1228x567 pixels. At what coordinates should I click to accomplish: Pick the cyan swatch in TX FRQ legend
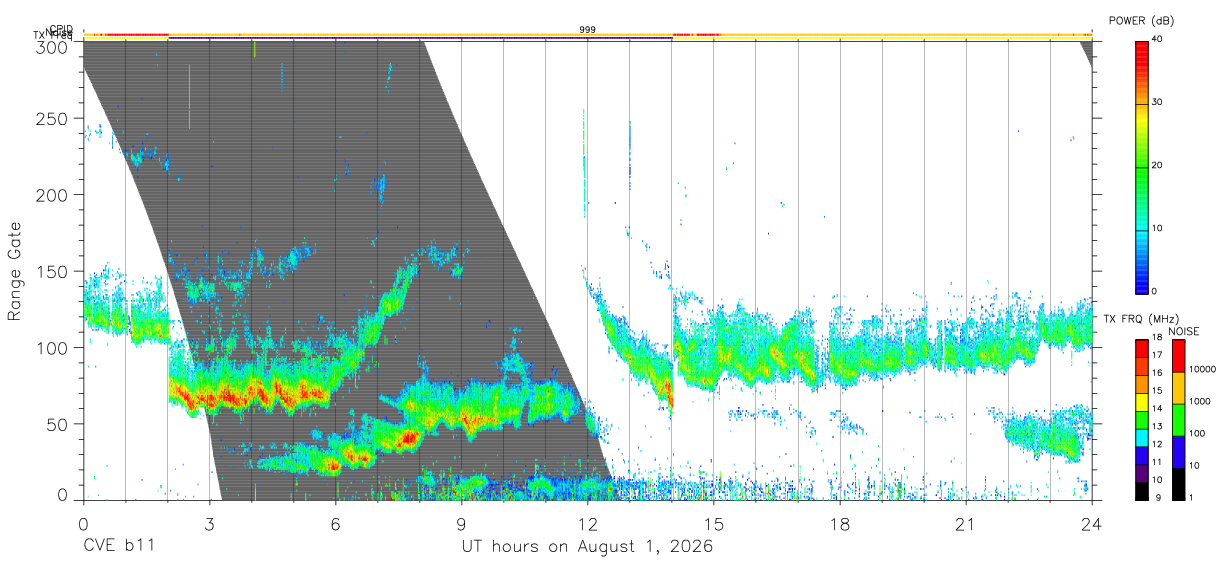[x=1141, y=437]
